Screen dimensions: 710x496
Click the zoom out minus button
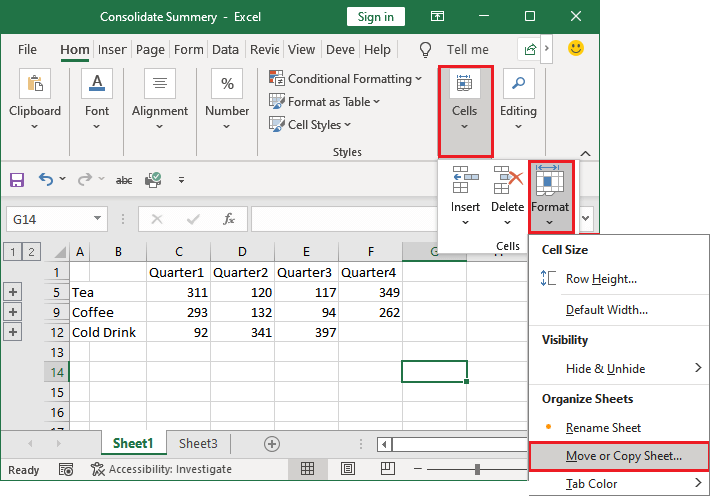tap(417, 469)
